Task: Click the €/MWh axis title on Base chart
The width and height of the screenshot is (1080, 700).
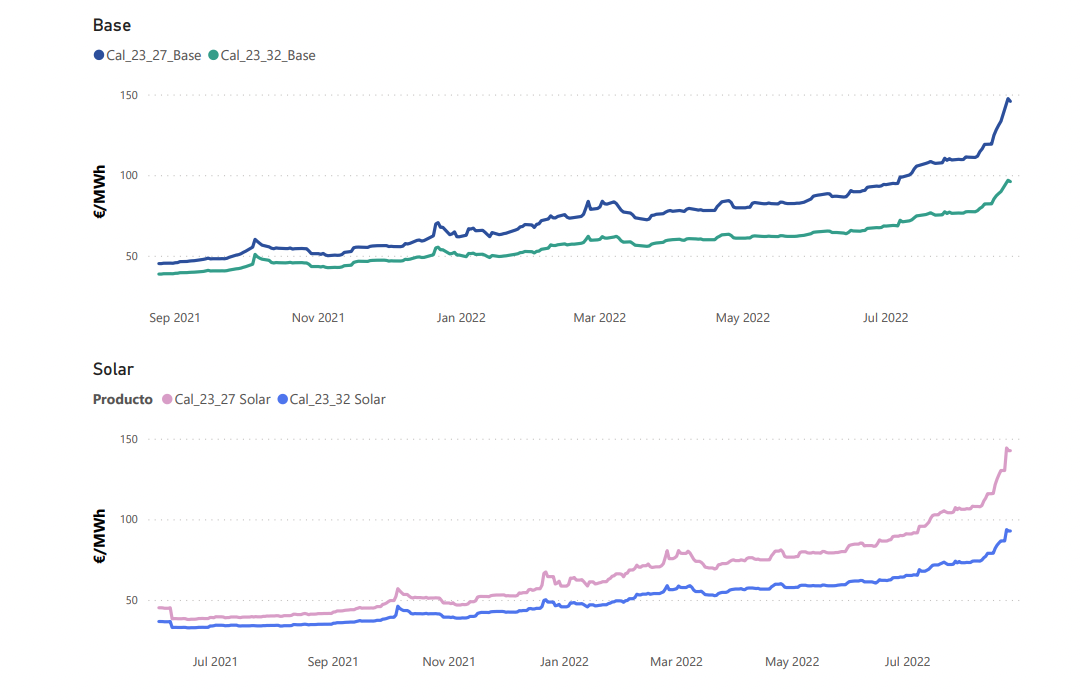Action: point(101,192)
